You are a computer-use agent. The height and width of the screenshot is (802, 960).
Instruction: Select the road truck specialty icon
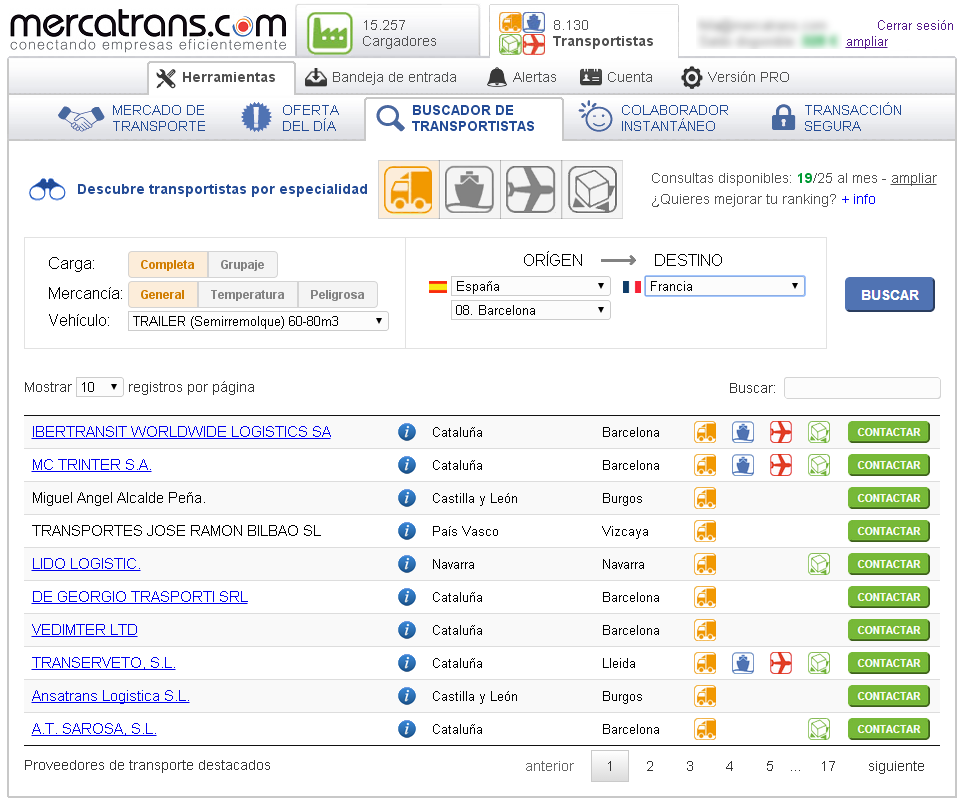(408, 189)
